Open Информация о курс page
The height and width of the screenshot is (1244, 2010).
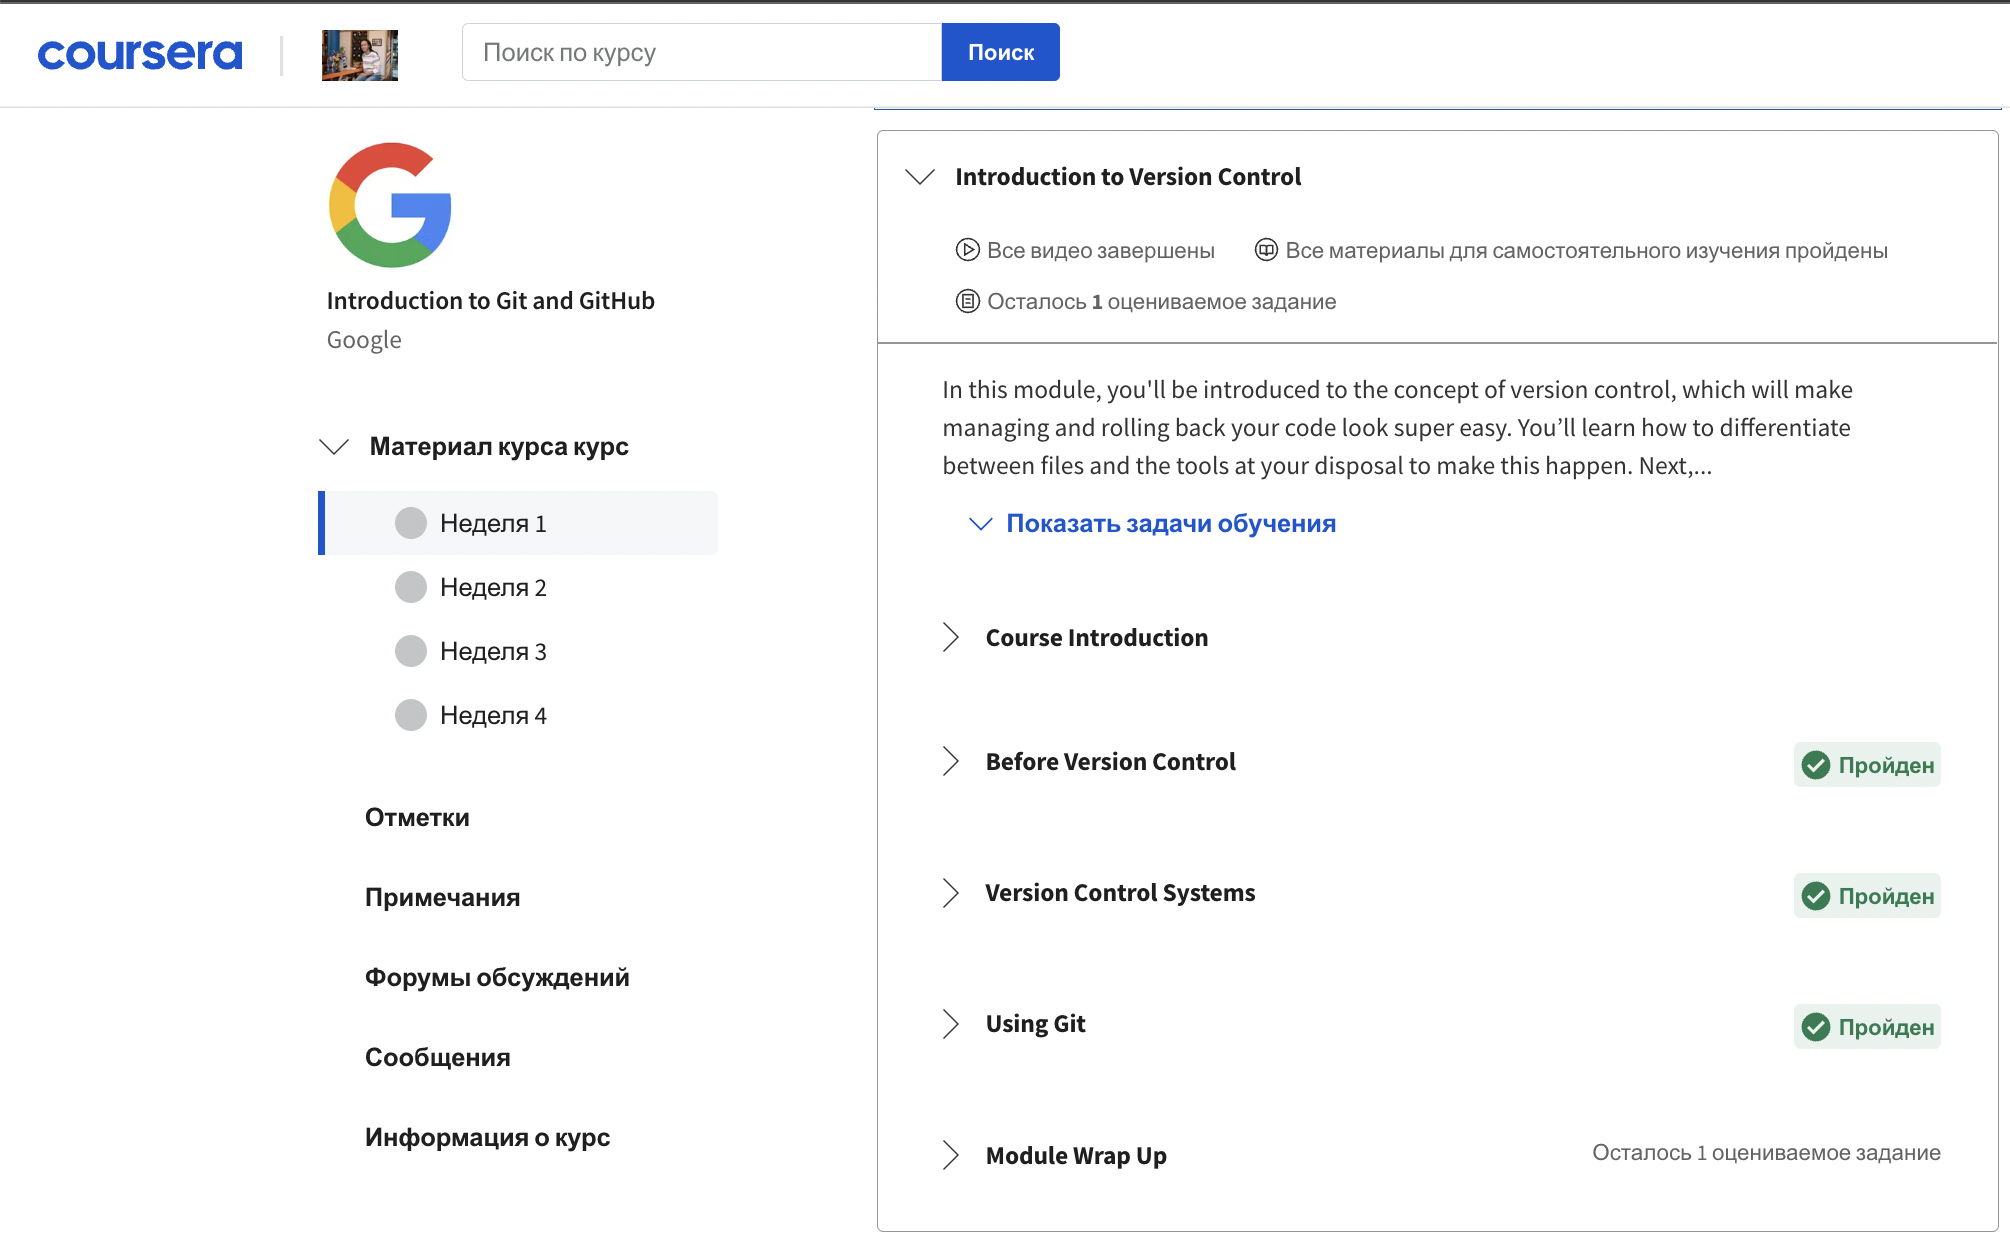(487, 1137)
